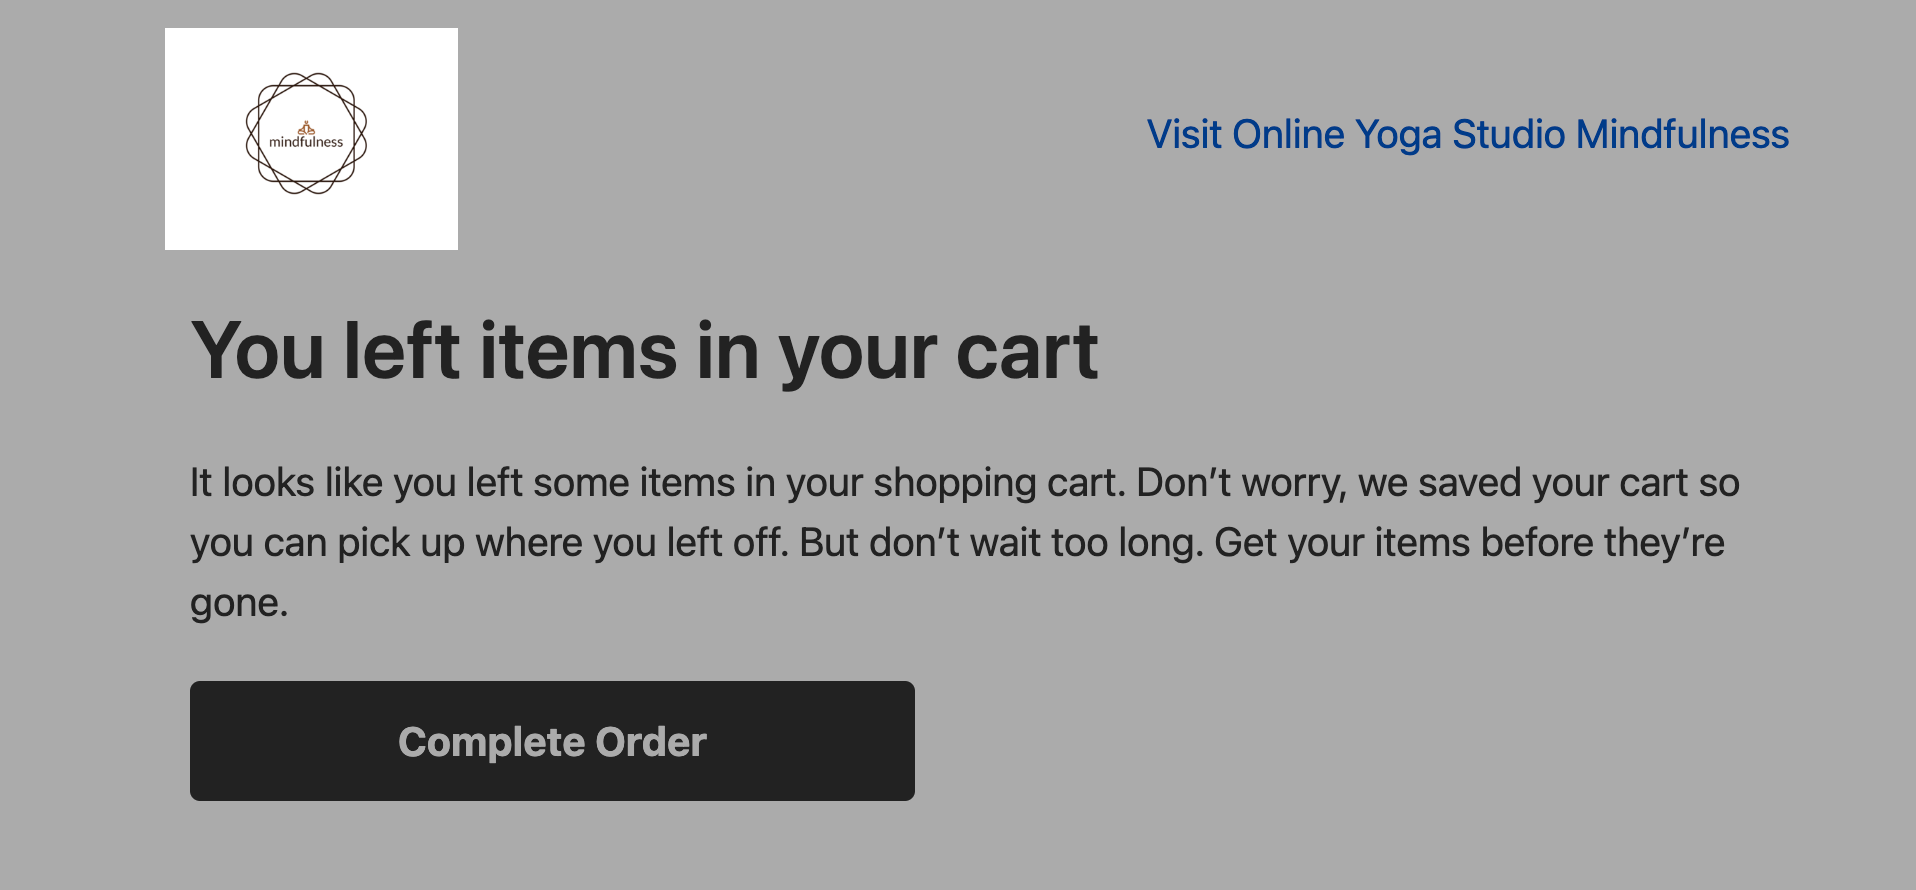Image resolution: width=1916 pixels, height=890 pixels.
Task: Click the lotus figure inside the logo
Action: coord(307,125)
